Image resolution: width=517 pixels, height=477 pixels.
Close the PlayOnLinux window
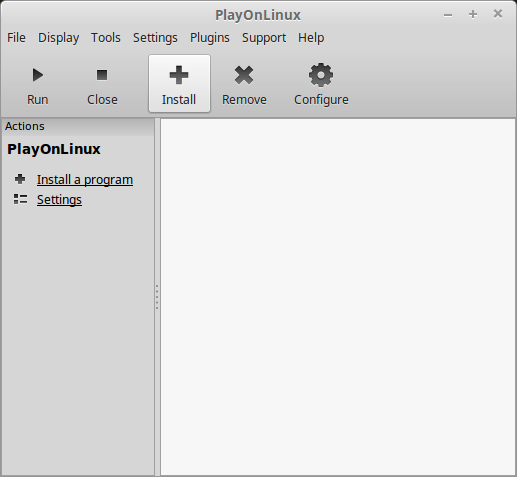click(x=498, y=14)
